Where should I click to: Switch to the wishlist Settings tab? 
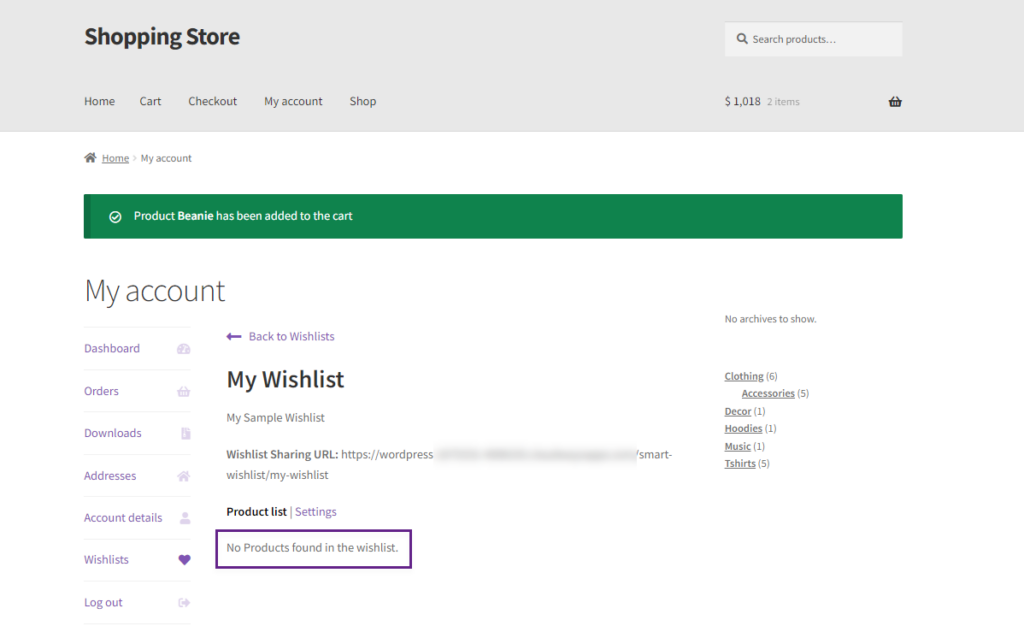point(315,512)
